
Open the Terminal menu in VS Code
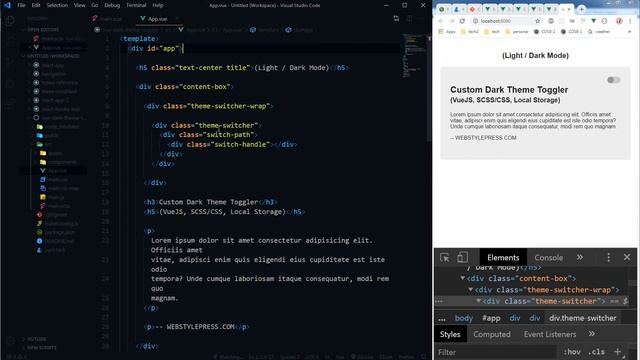click(136, 5)
